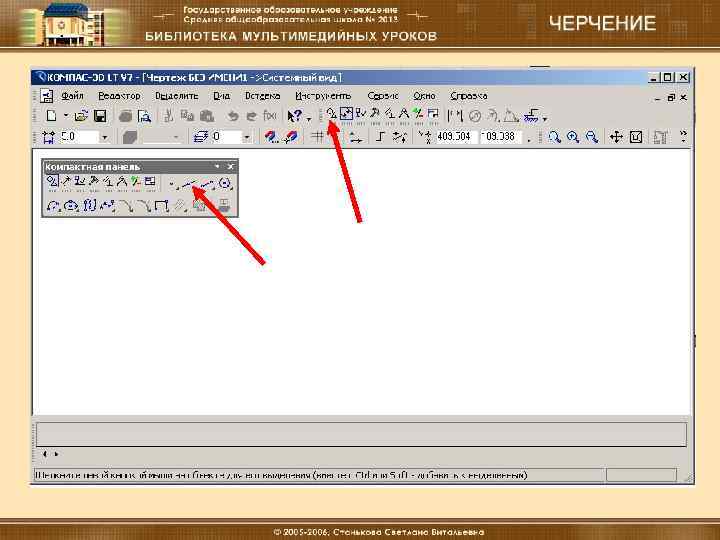This screenshot has height=540, width=720.
Task: Open the Выделить menu
Action: (177, 96)
